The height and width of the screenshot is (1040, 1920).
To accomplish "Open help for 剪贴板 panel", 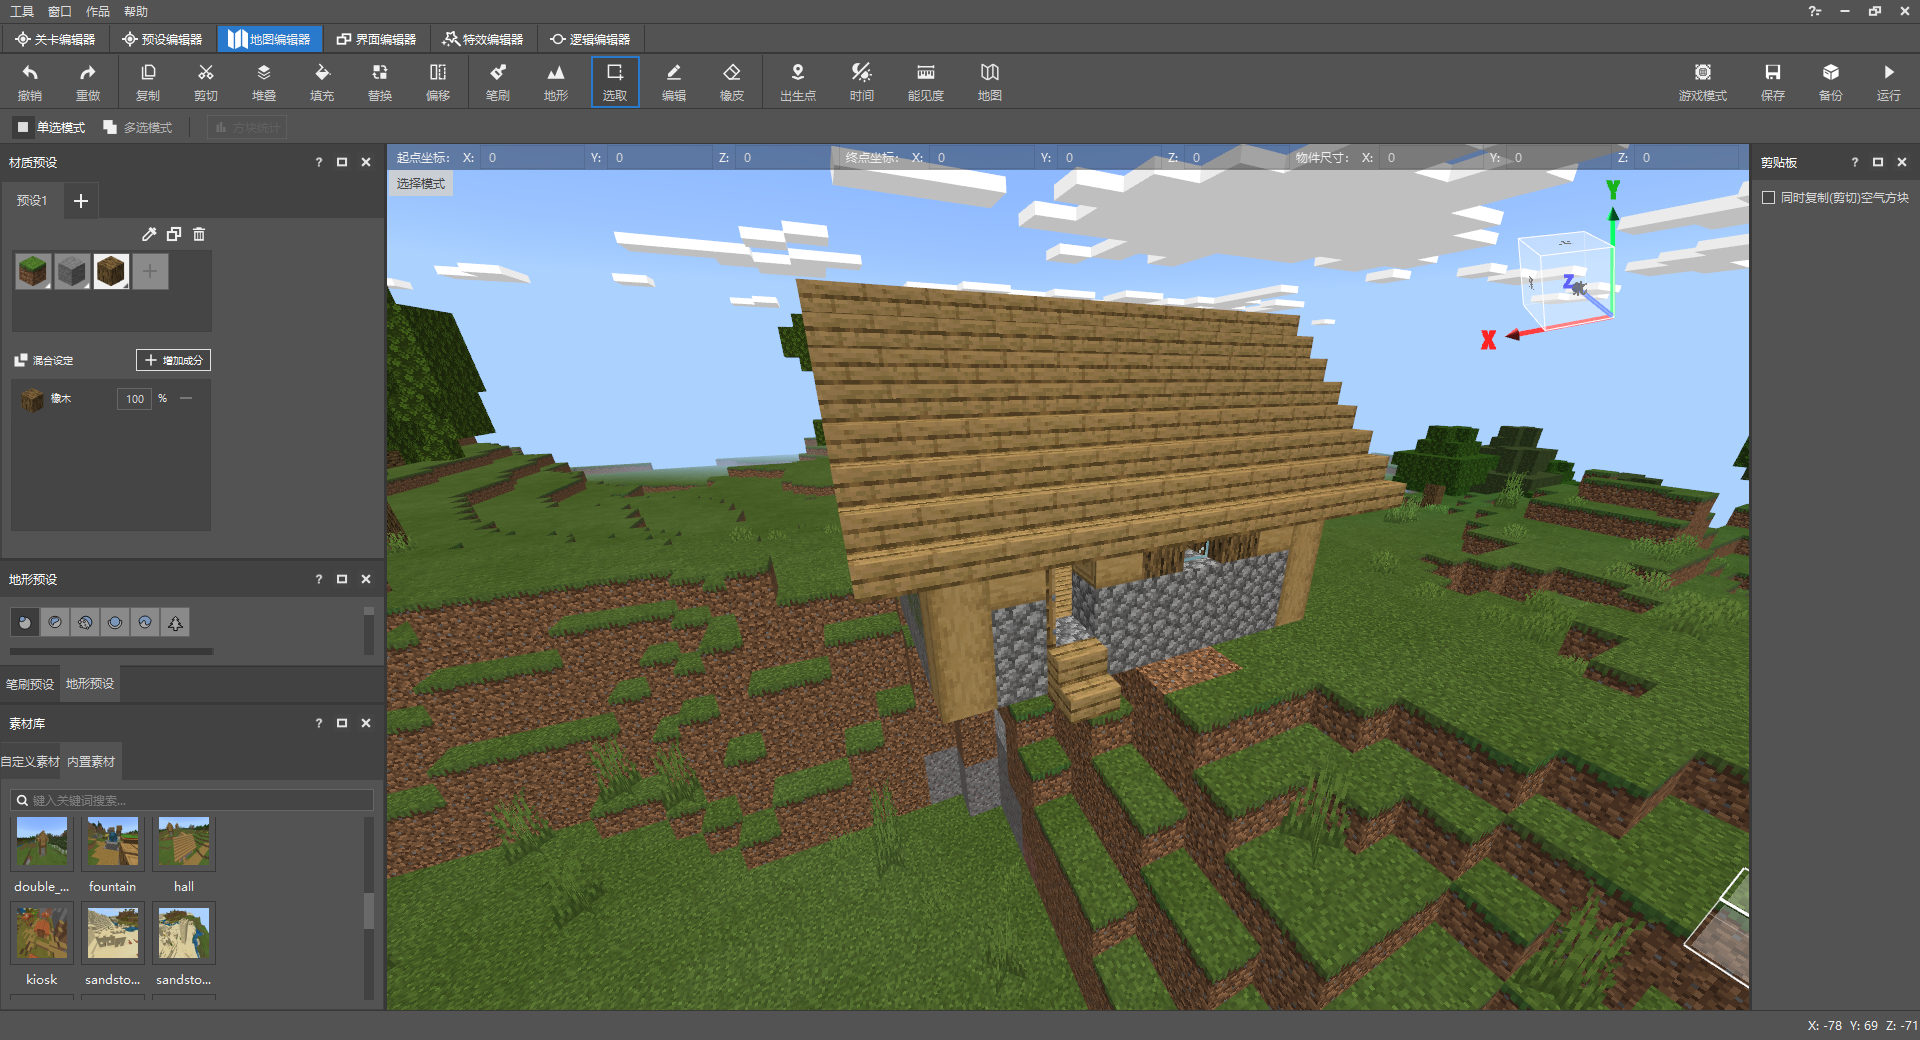I will pyautogui.click(x=1854, y=162).
